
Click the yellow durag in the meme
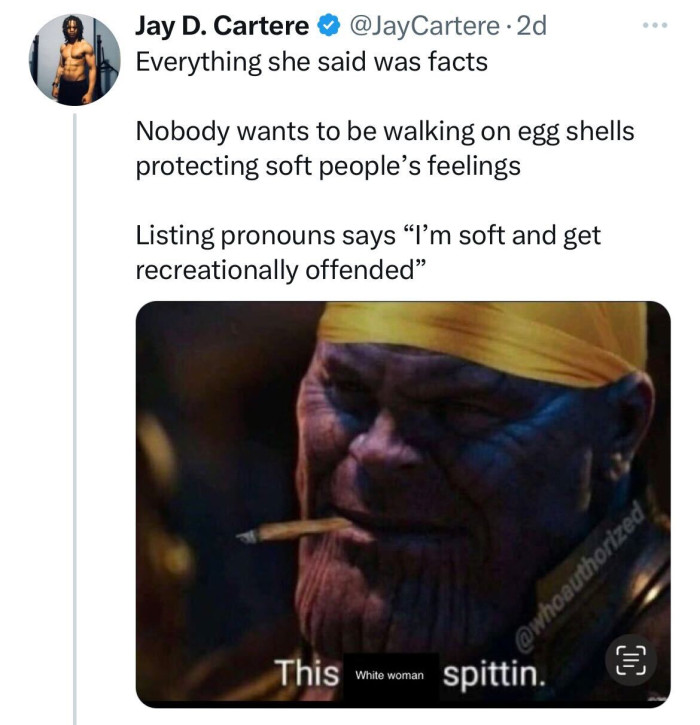483,342
